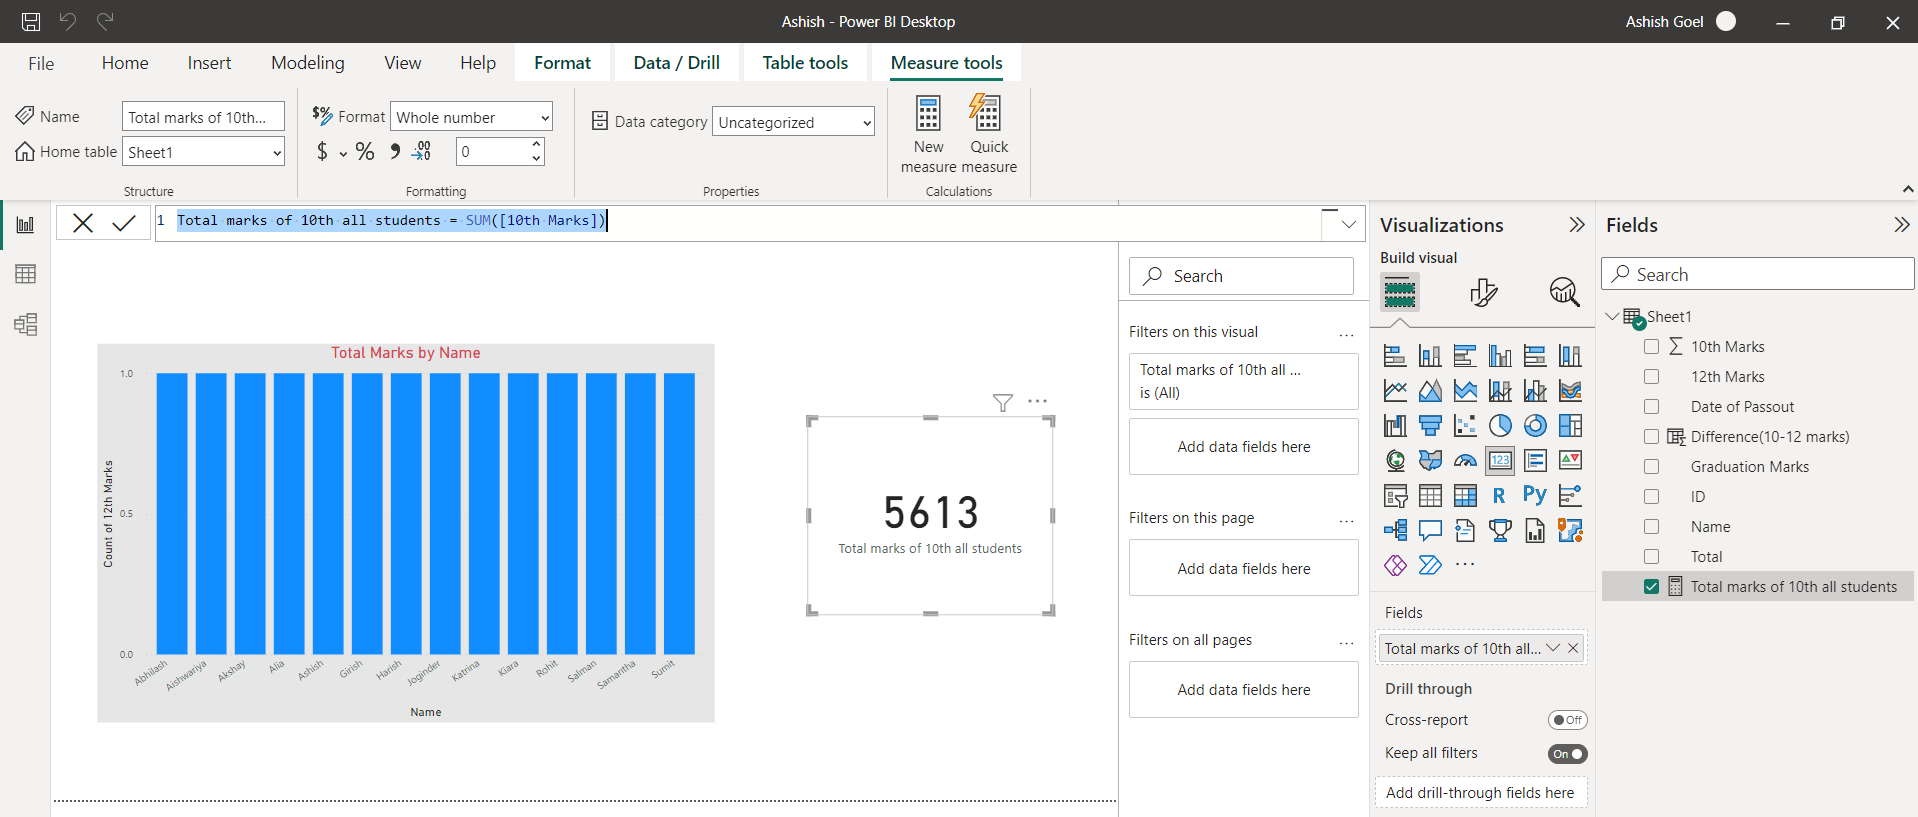Screen dimensions: 1918x817
Task: Collapse the Visualizations pane
Action: click(x=1576, y=225)
